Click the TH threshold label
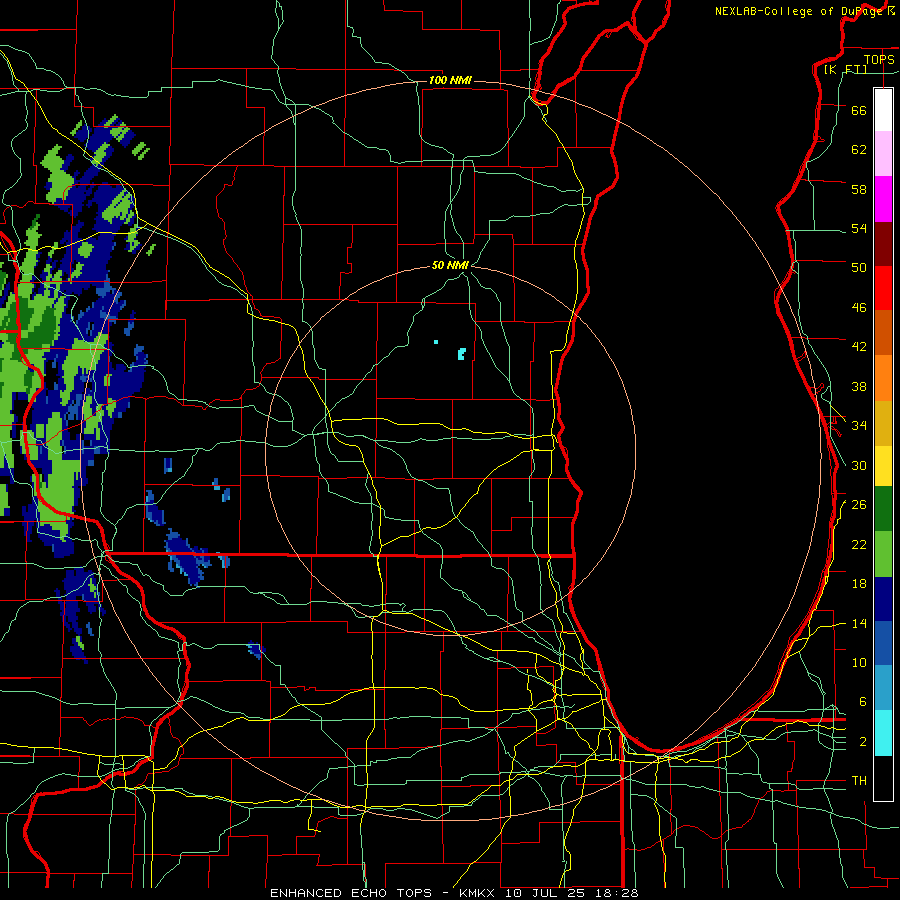Viewport: 900px width, 900px height. click(859, 781)
